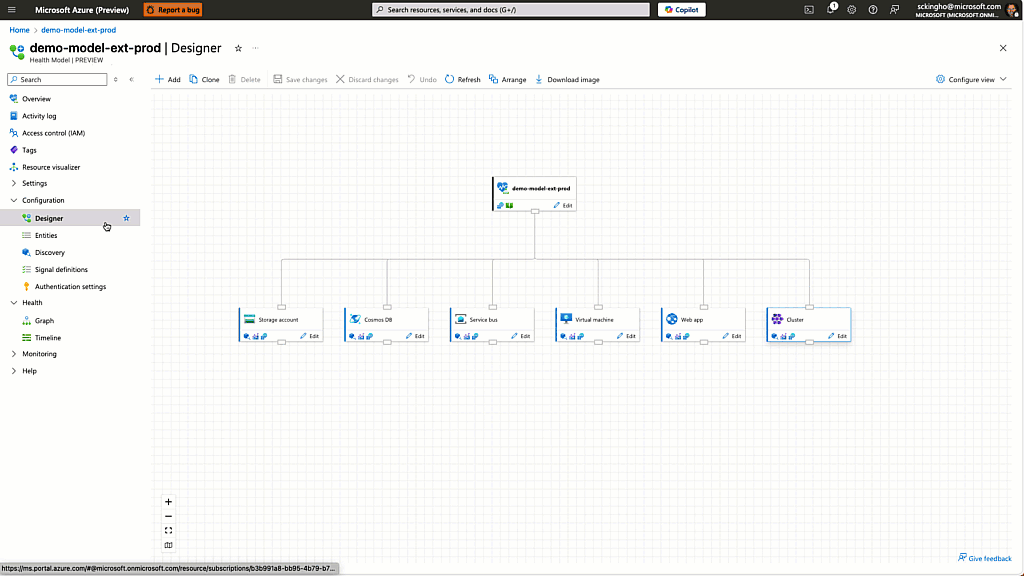The image size is (1024, 576).
Task: Download image of the model
Action: [x=567, y=80]
